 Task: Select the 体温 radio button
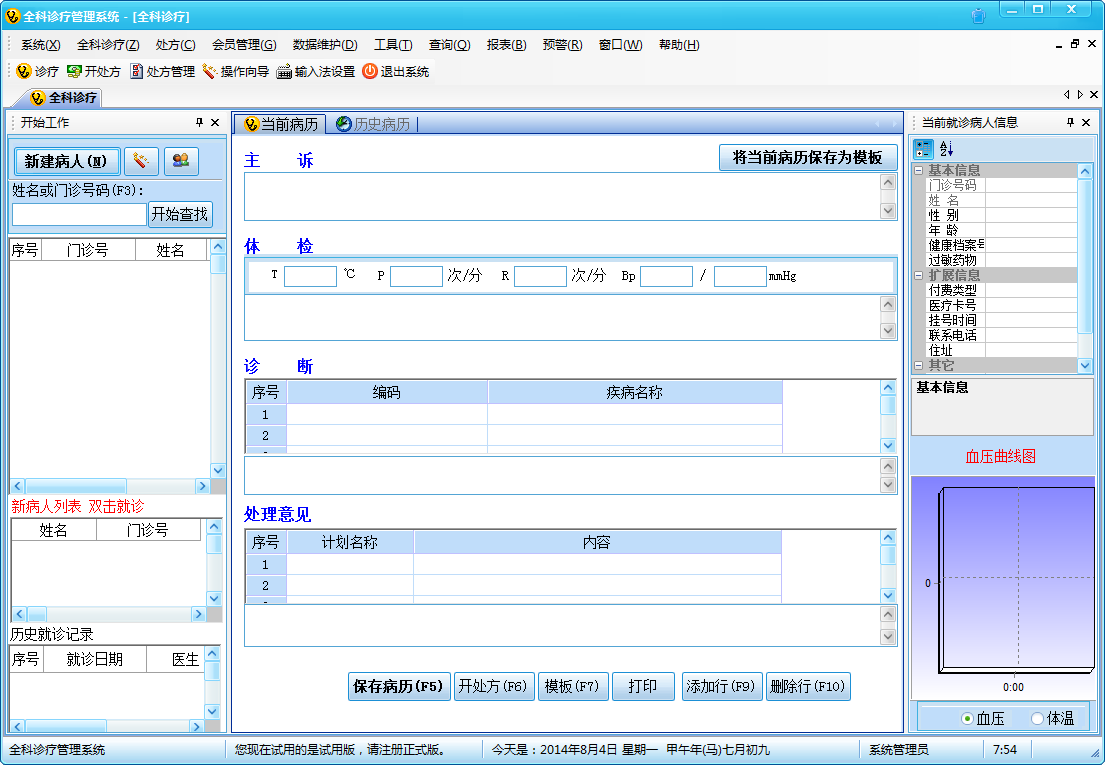[1037, 719]
